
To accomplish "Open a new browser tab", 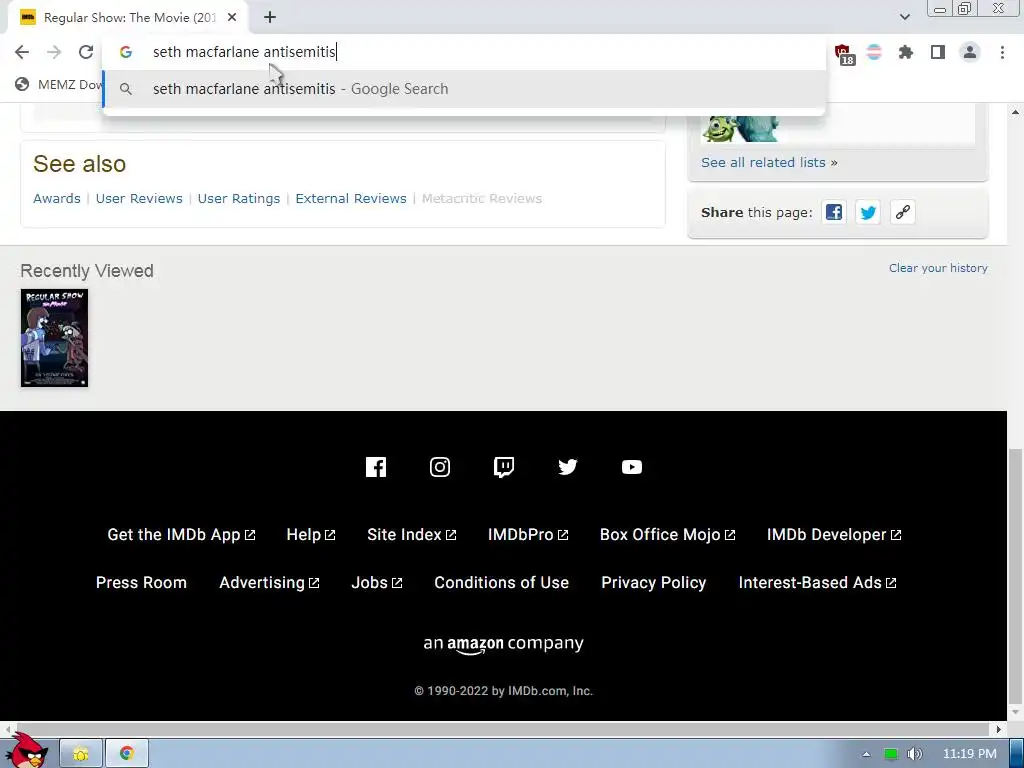I will 270,17.
